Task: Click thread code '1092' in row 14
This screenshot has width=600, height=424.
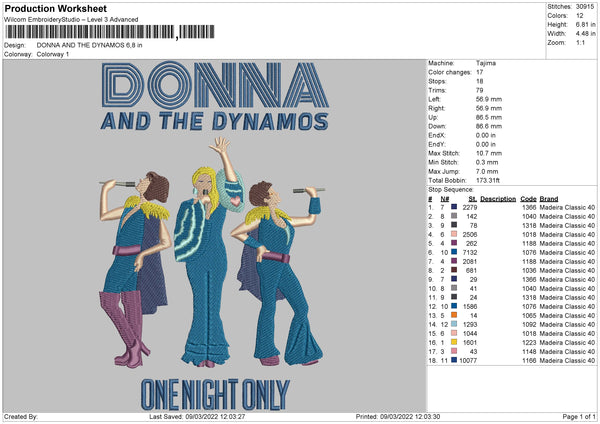Action: pos(529,325)
